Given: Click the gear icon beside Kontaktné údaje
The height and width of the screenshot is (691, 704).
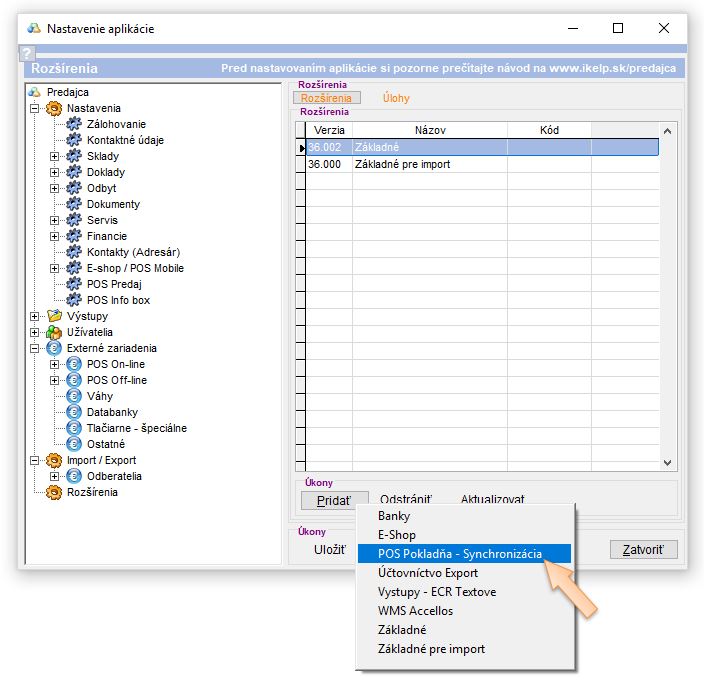Looking at the screenshot, I should pos(74,140).
